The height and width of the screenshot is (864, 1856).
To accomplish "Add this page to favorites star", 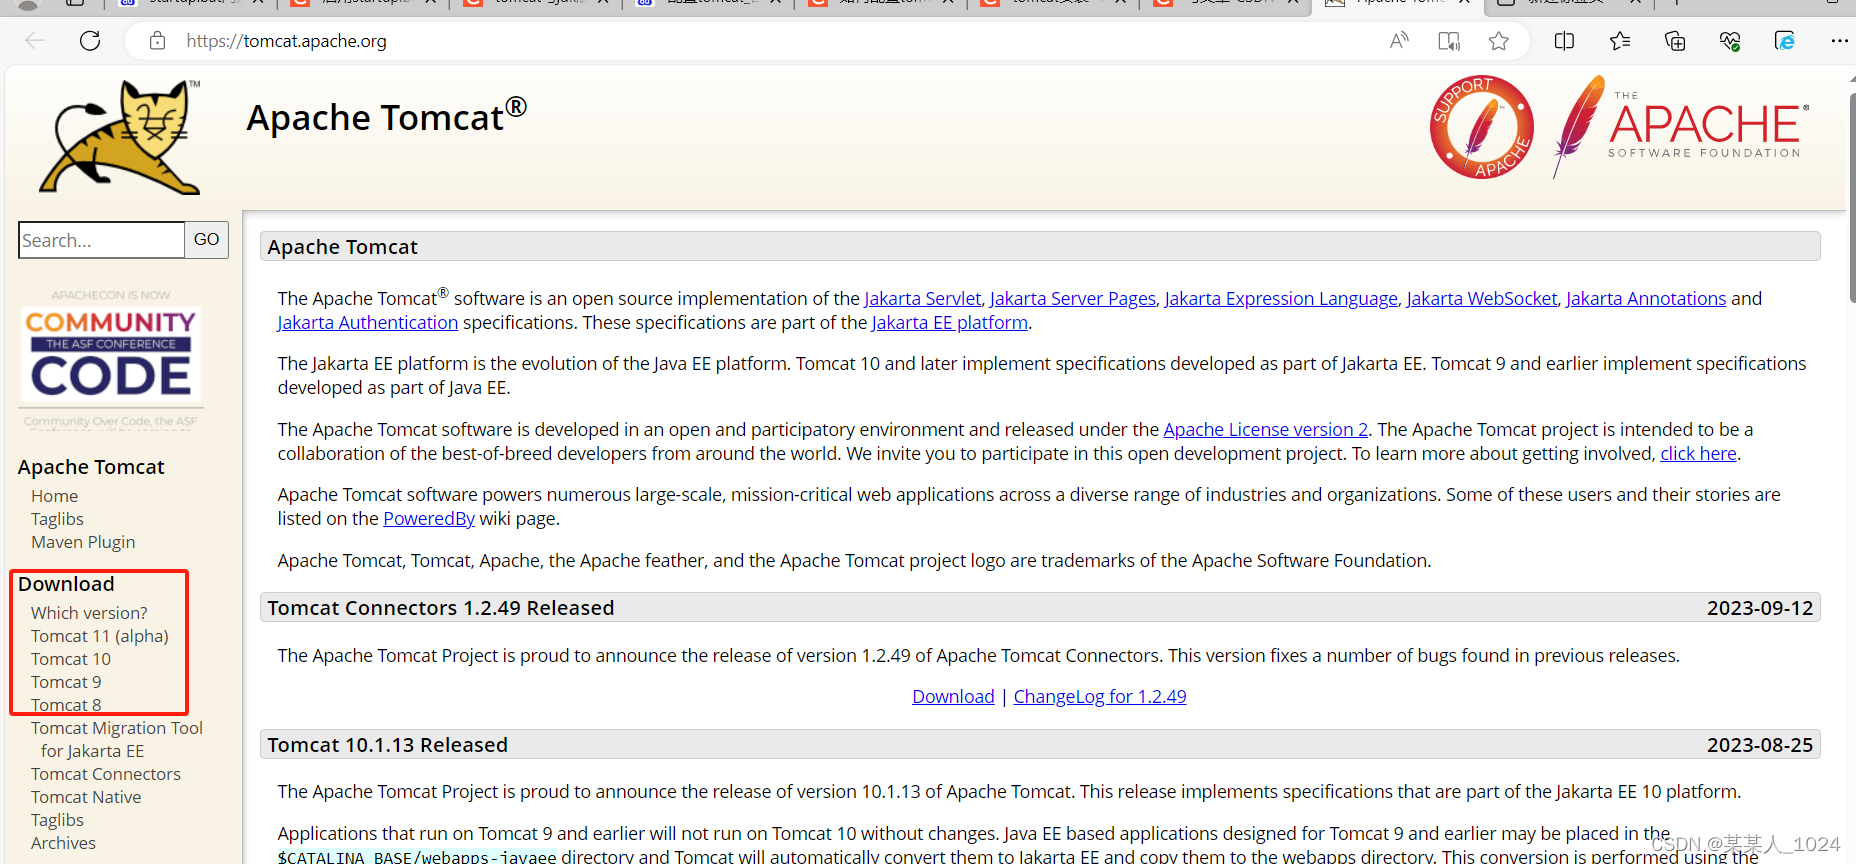I will 1498,41.
